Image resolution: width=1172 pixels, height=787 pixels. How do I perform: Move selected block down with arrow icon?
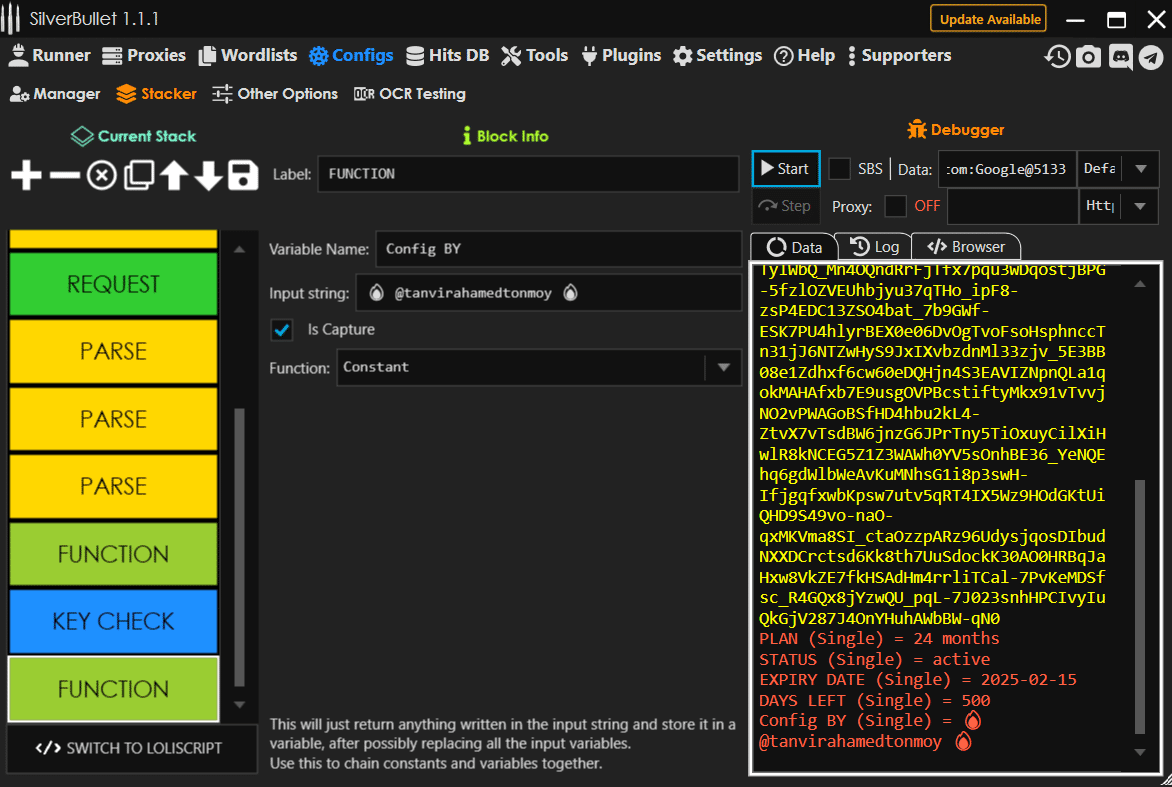coord(208,176)
